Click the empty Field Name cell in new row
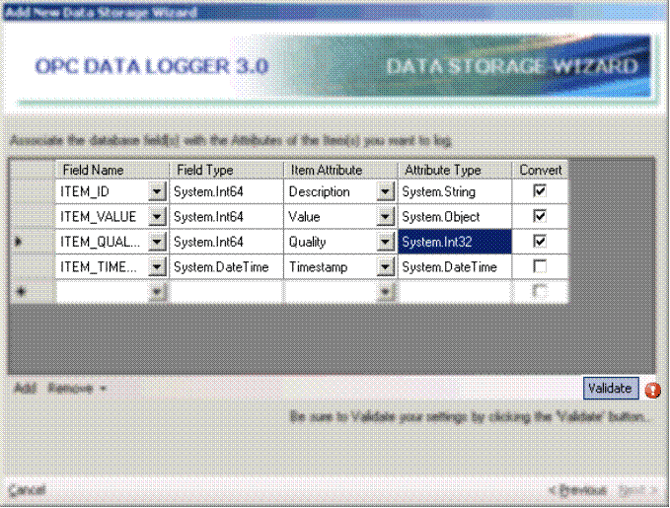670x508 pixels. 101,292
